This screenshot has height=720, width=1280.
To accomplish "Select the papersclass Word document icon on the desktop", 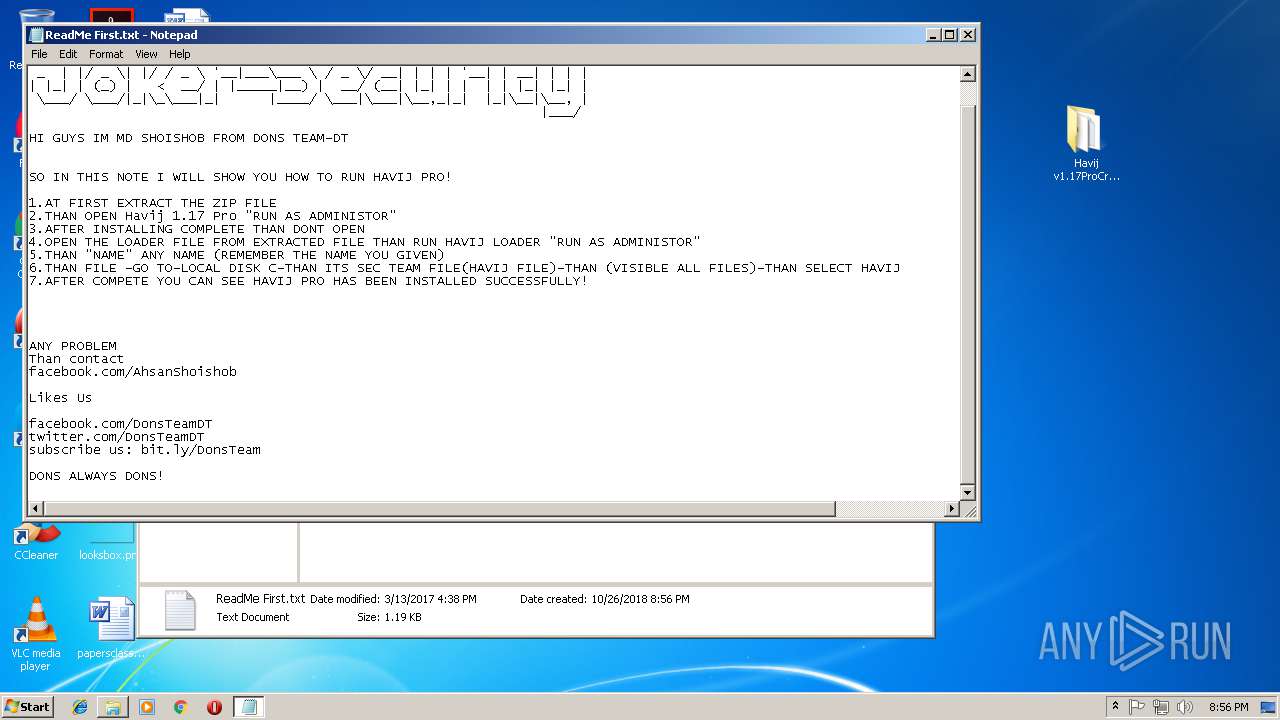I will 111,629.
